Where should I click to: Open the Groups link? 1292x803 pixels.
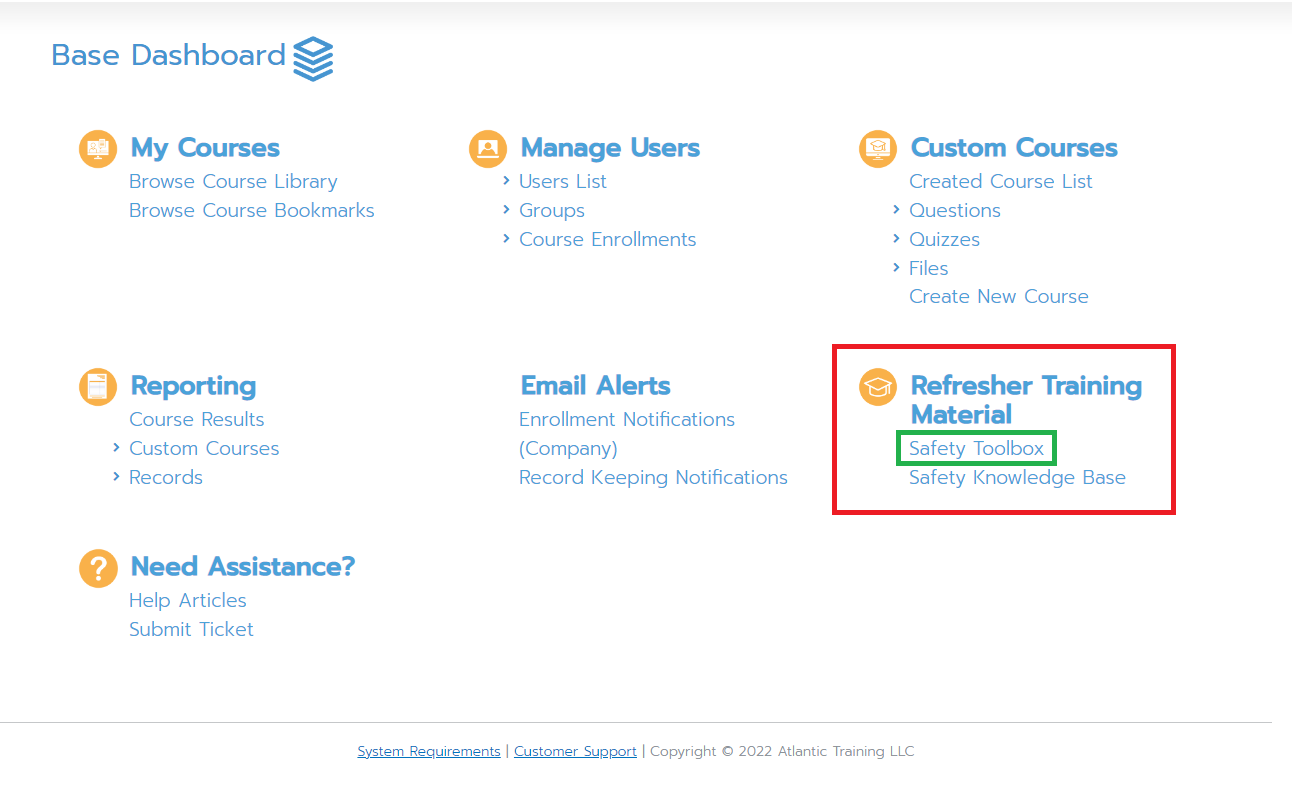point(552,210)
